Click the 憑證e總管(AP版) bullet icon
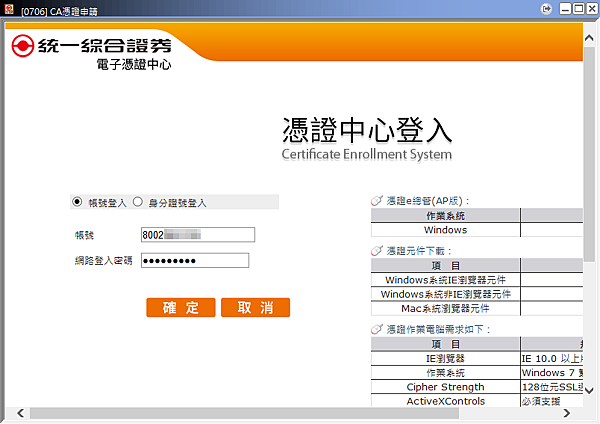Screen dimensions: 600x424 pyautogui.click(x=377, y=200)
